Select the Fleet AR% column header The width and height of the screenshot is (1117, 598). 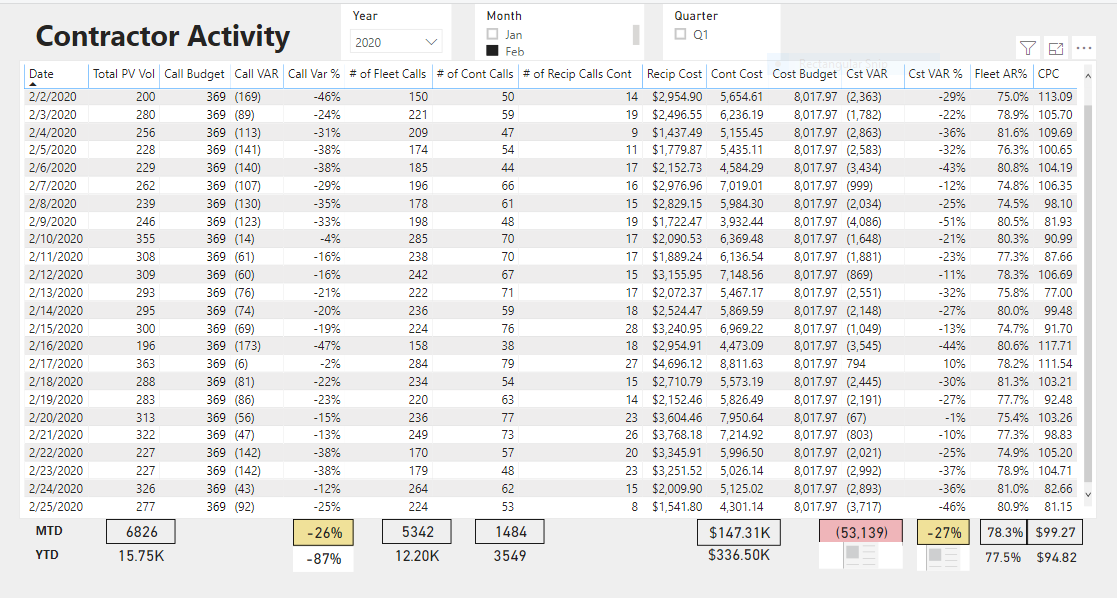pyautogui.click(x=1001, y=73)
